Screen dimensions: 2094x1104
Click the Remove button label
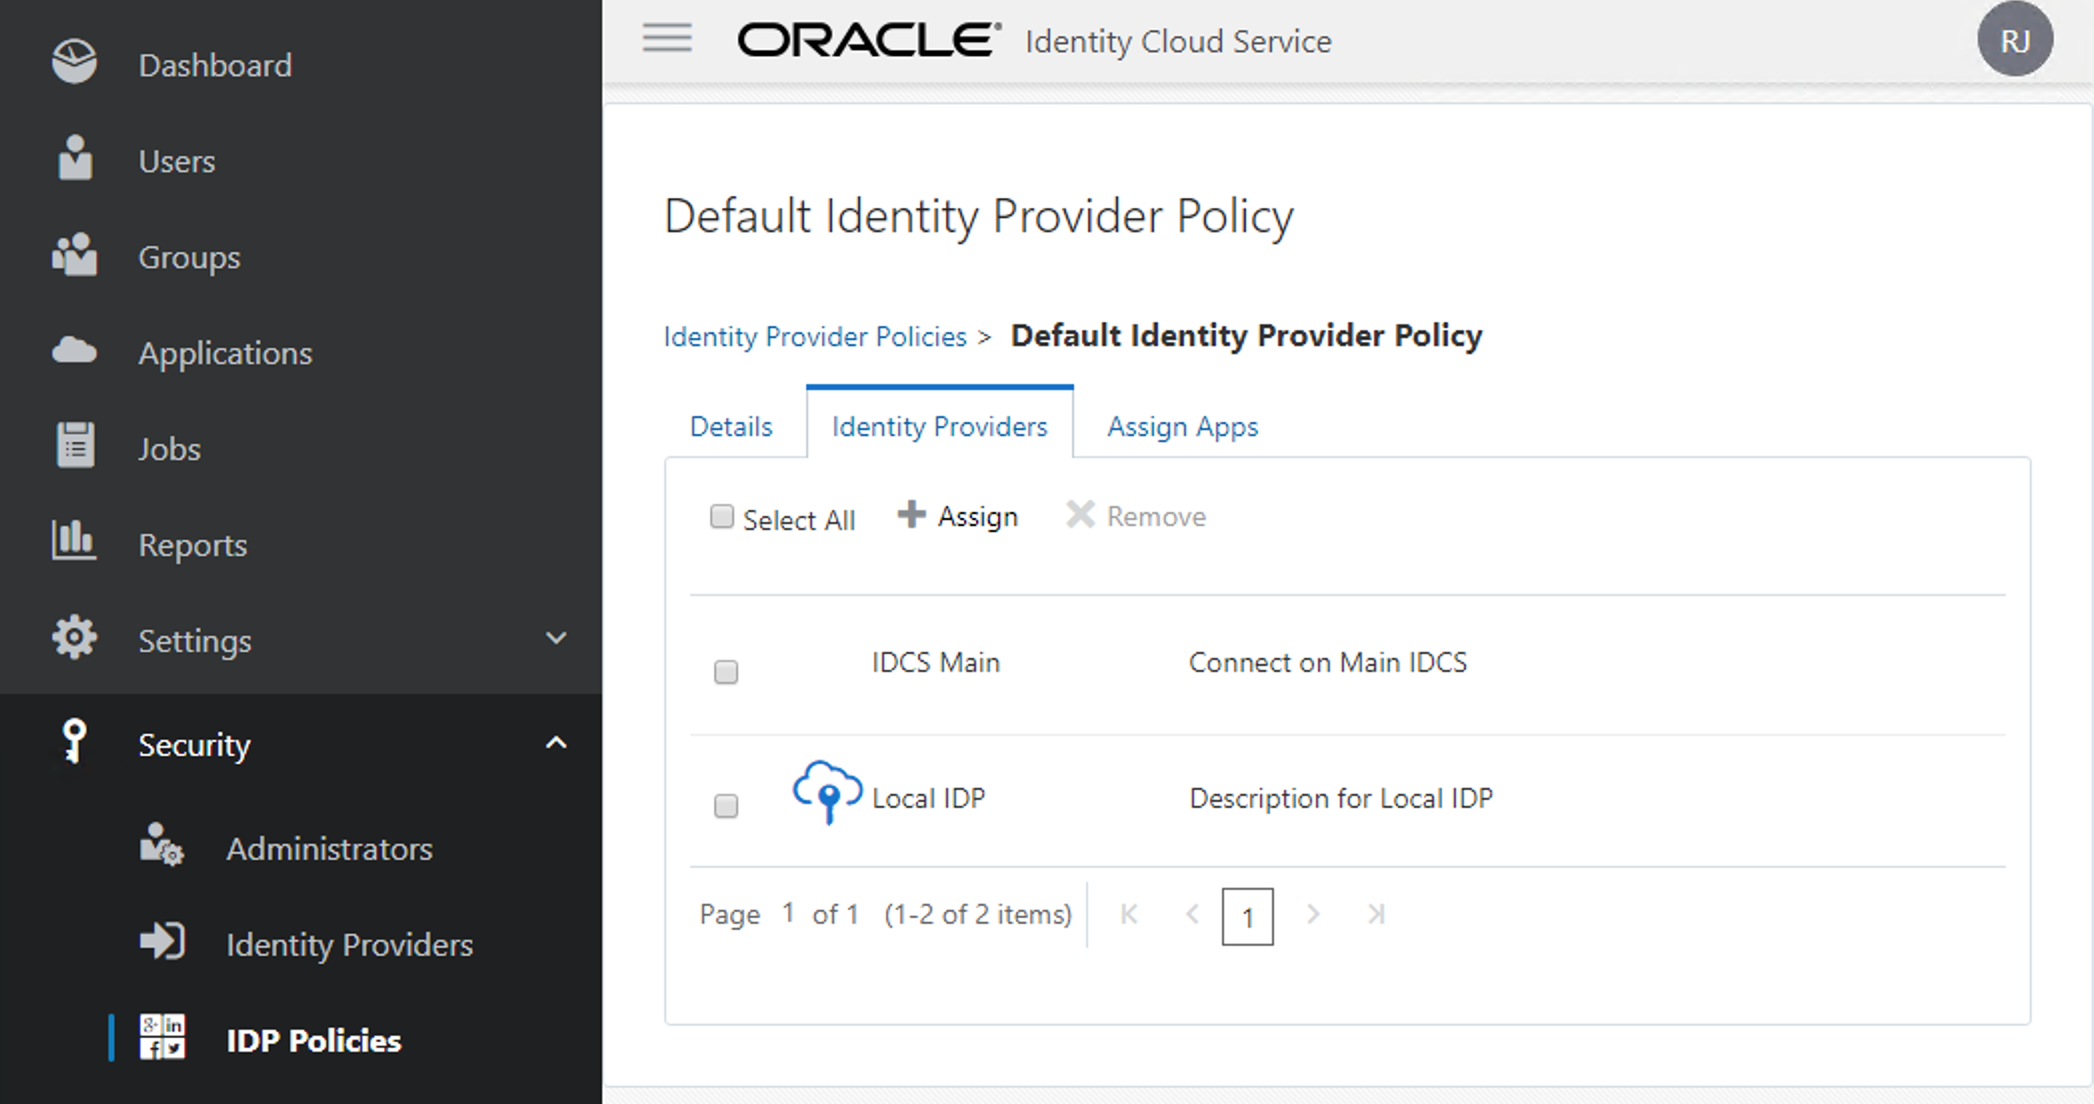(1156, 516)
